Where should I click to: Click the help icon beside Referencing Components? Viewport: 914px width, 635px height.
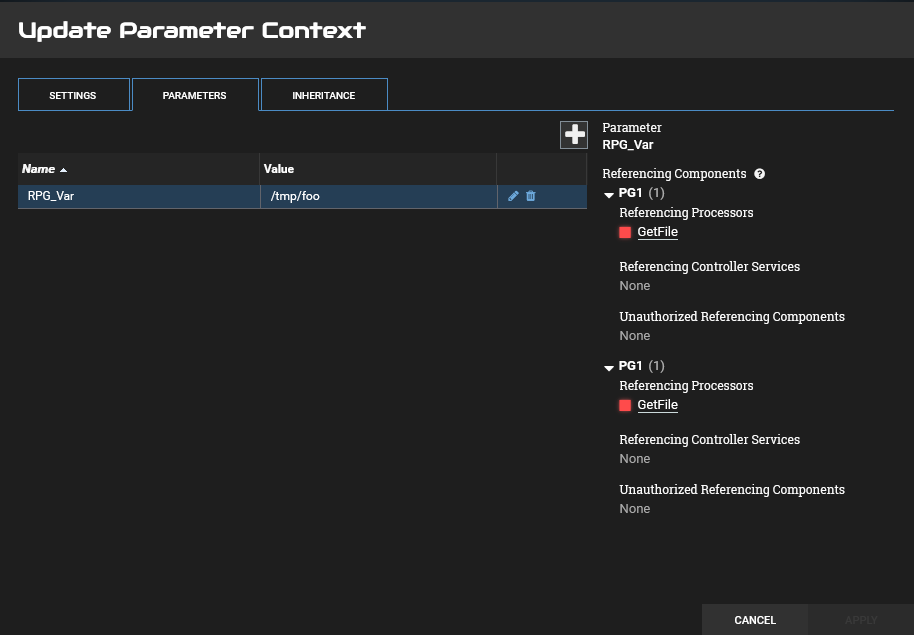click(x=760, y=174)
